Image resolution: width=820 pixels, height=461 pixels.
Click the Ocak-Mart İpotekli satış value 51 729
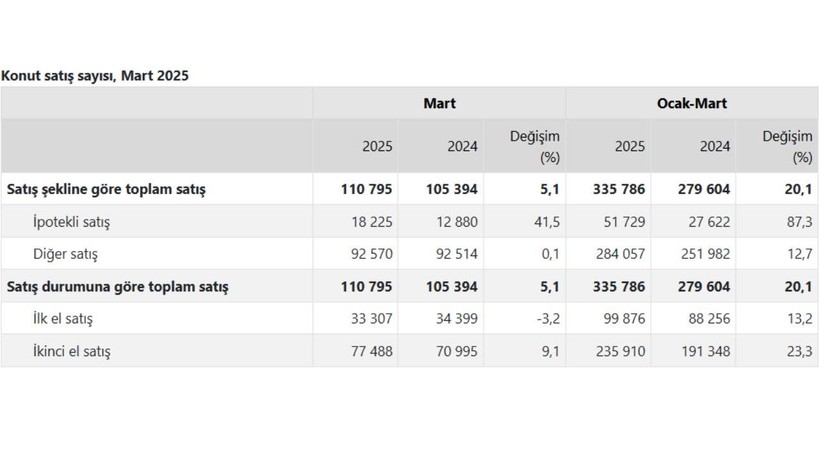(x=624, y=222)
